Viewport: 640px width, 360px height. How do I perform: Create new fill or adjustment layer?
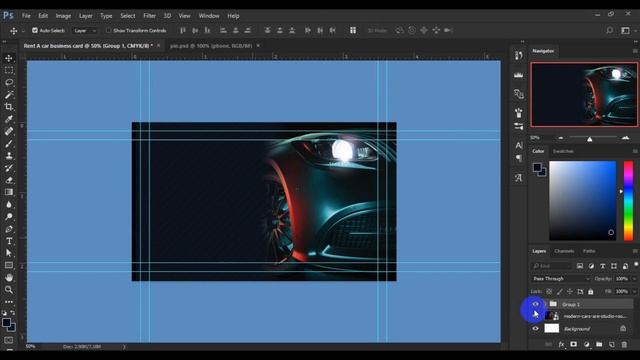(x=587, y=344)
